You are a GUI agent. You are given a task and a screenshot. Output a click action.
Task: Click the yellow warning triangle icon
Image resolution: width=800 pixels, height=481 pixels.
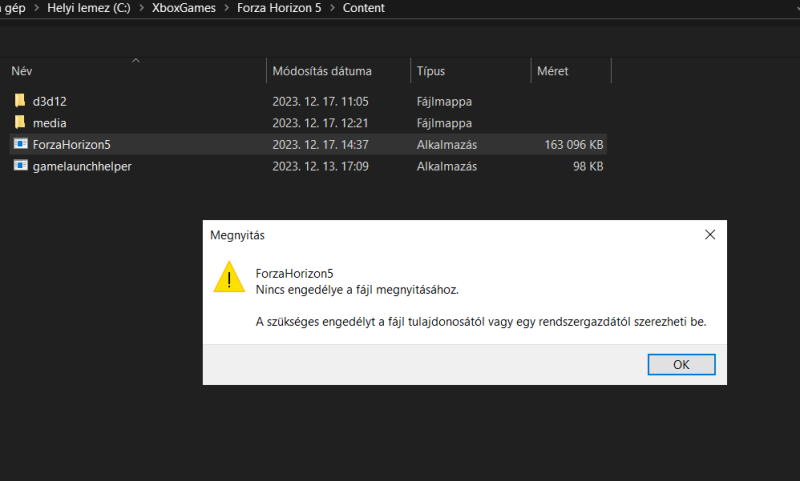pos(229,277)
